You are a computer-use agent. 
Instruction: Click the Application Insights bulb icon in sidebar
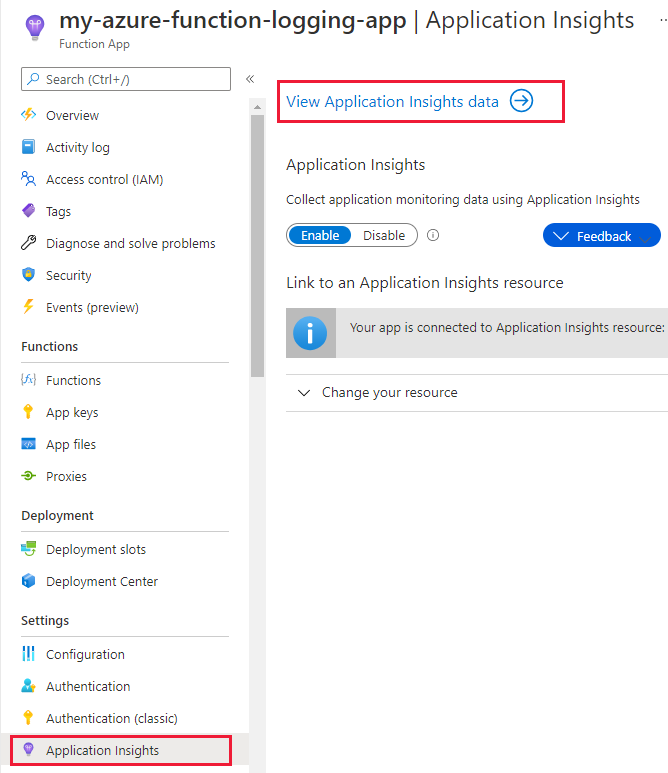29,750
